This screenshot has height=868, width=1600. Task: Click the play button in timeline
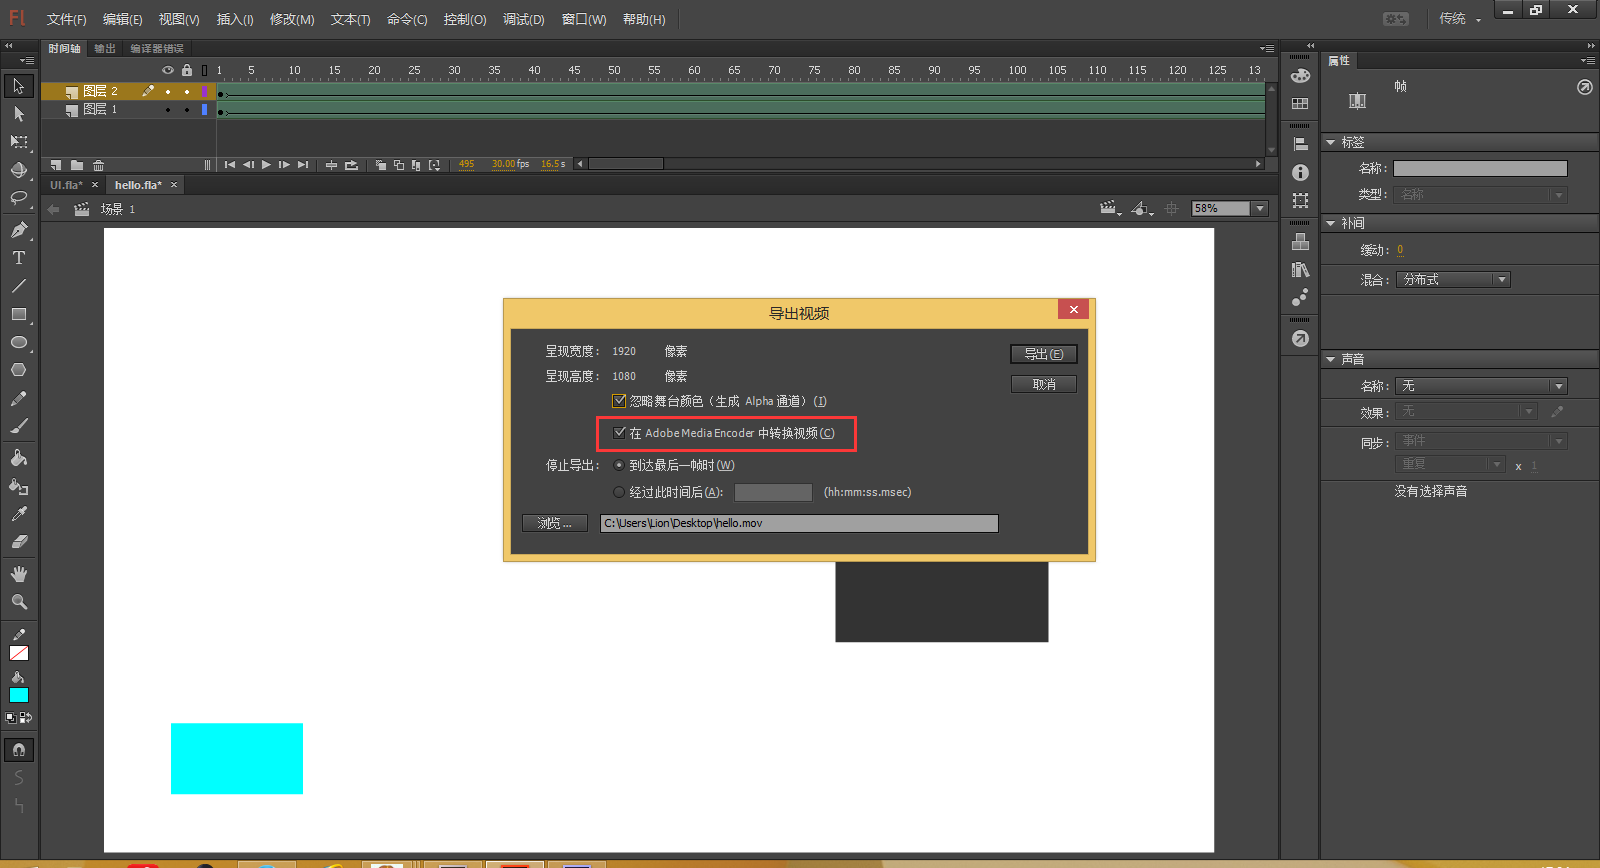266,165
